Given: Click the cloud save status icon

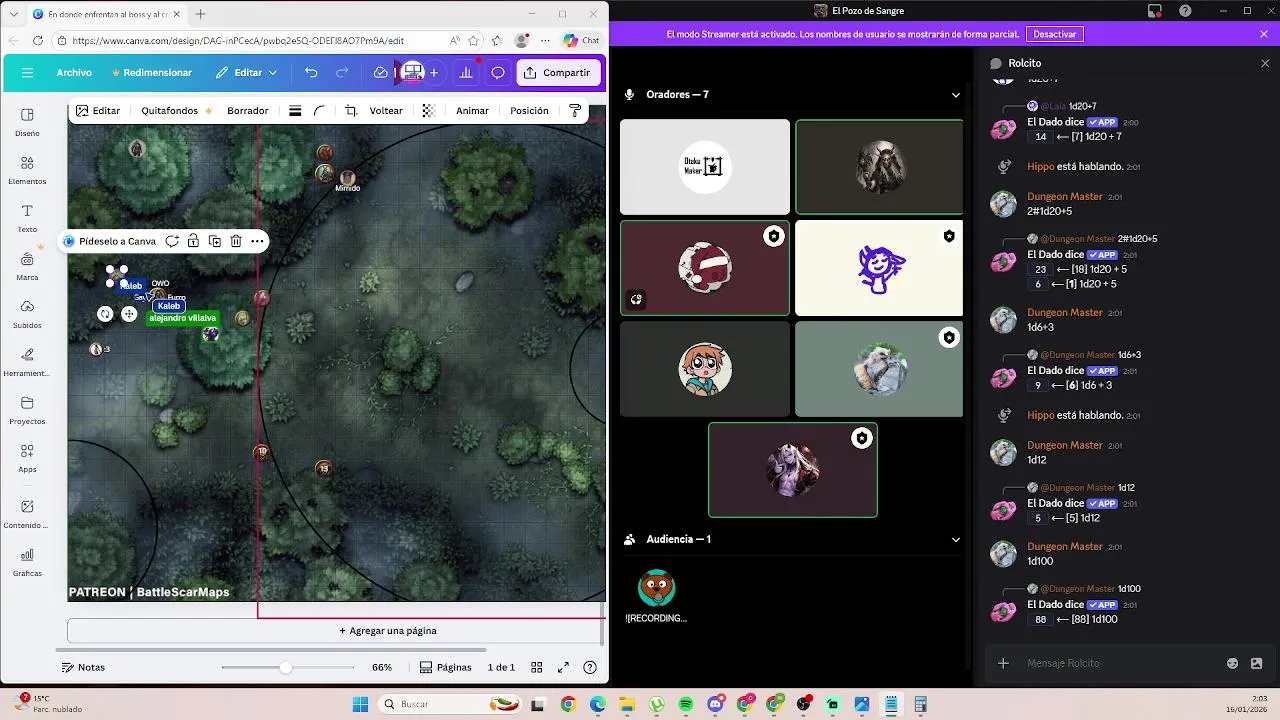Looking at the screenshot, I should [x=381, y=73].
